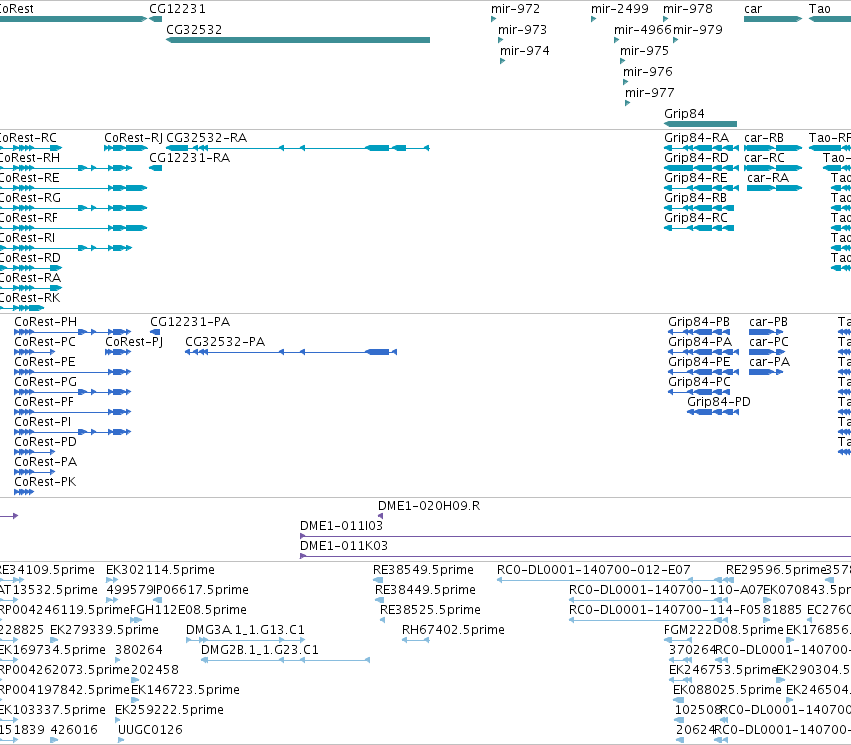This screenshot has width=851, height=745.
Task: Select the CoRest-RE transcript label
Action: 29,178
